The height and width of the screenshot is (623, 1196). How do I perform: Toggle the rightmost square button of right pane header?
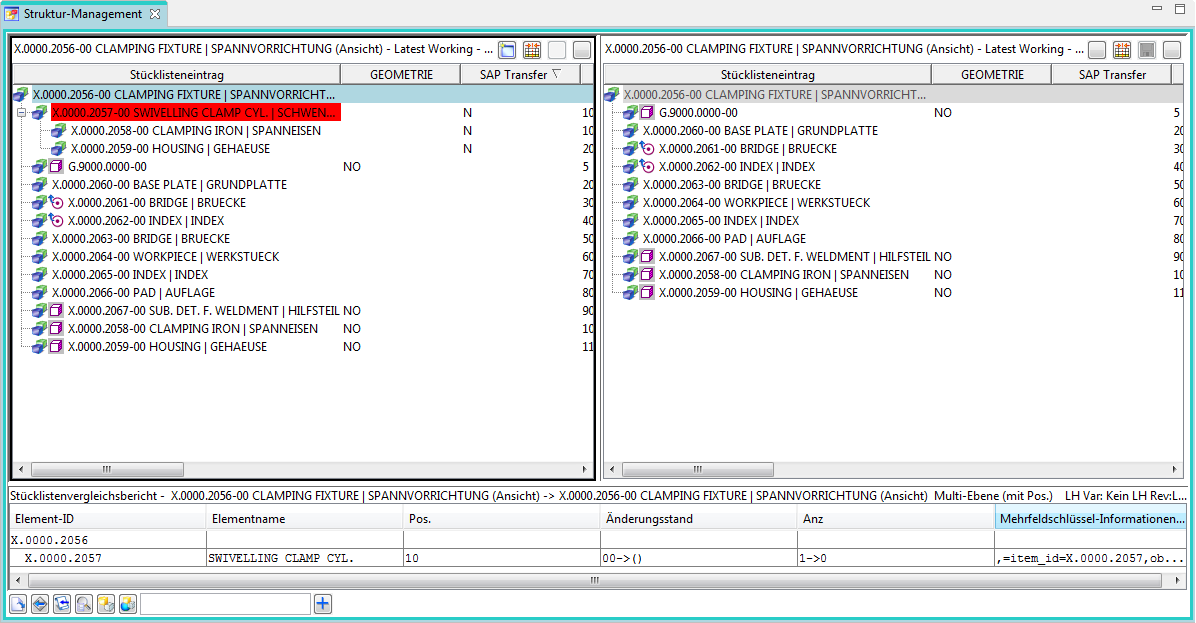[1172, 50]
